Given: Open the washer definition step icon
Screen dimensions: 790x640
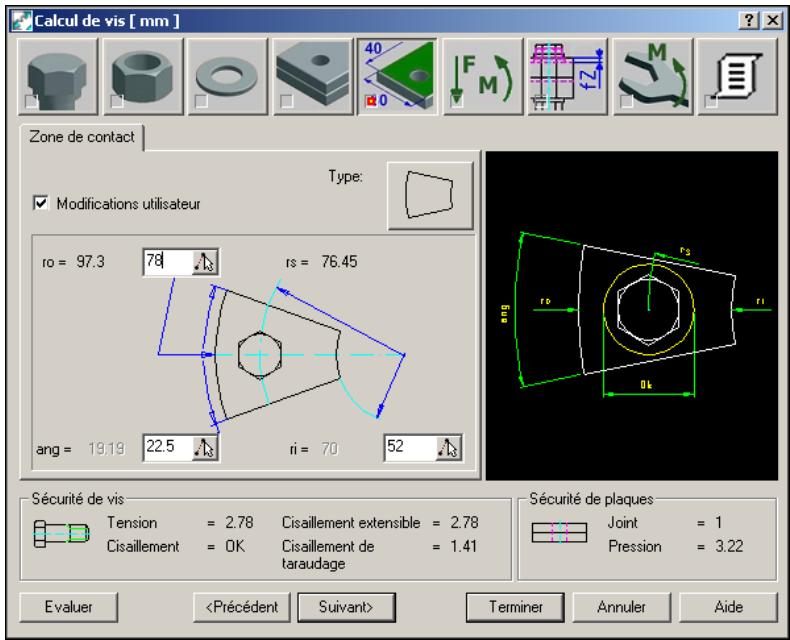Looking at the screenshot, I should coord(227,77).
